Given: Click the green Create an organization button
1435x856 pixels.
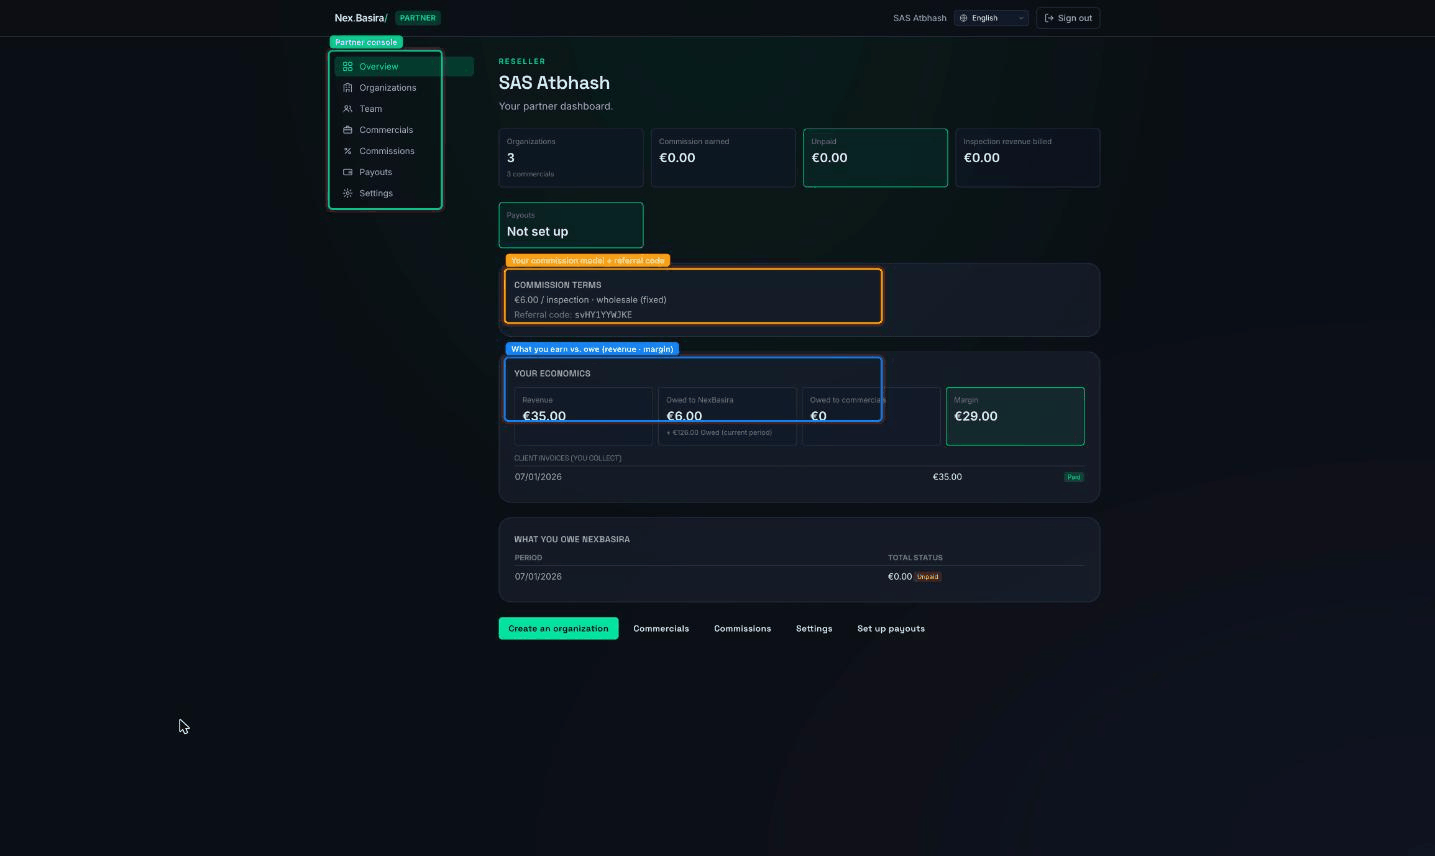Looking at the screenshot, I should (558, 628).
